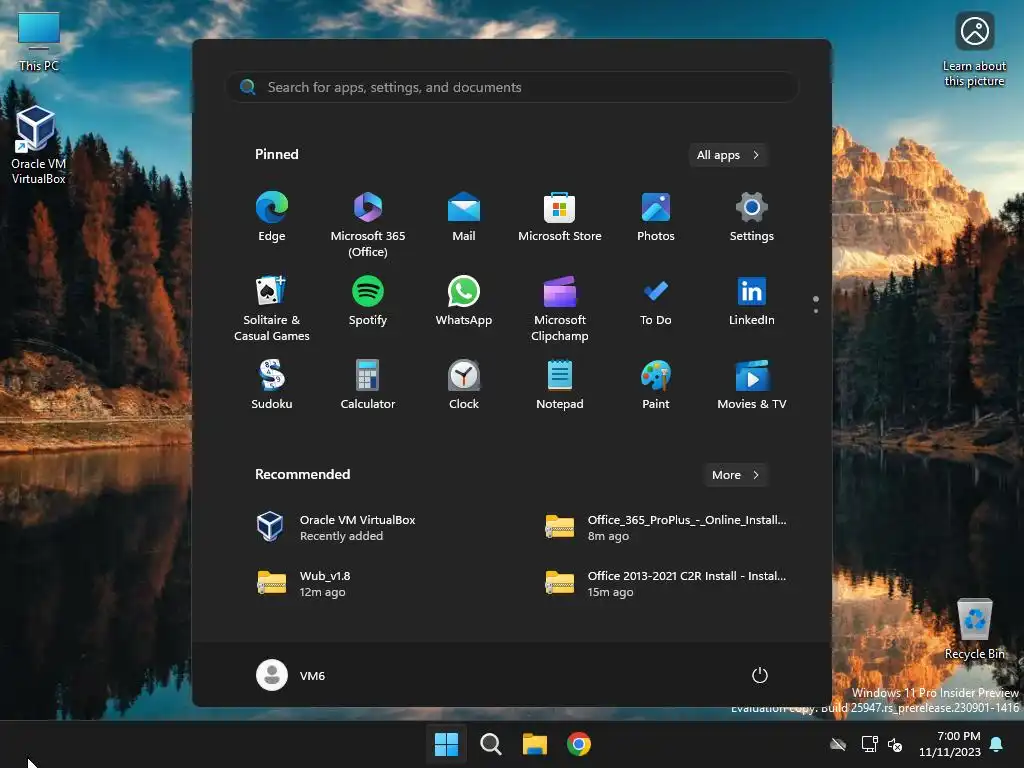Start Solitaire & Casual Games
Viewport: 1024px width, 768px height.
[272, 308]
